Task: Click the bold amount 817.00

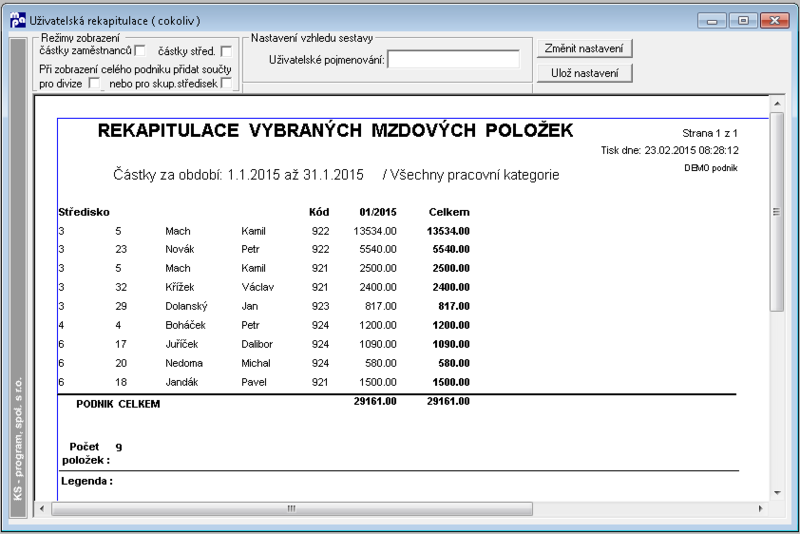Action: pos(454,307)
